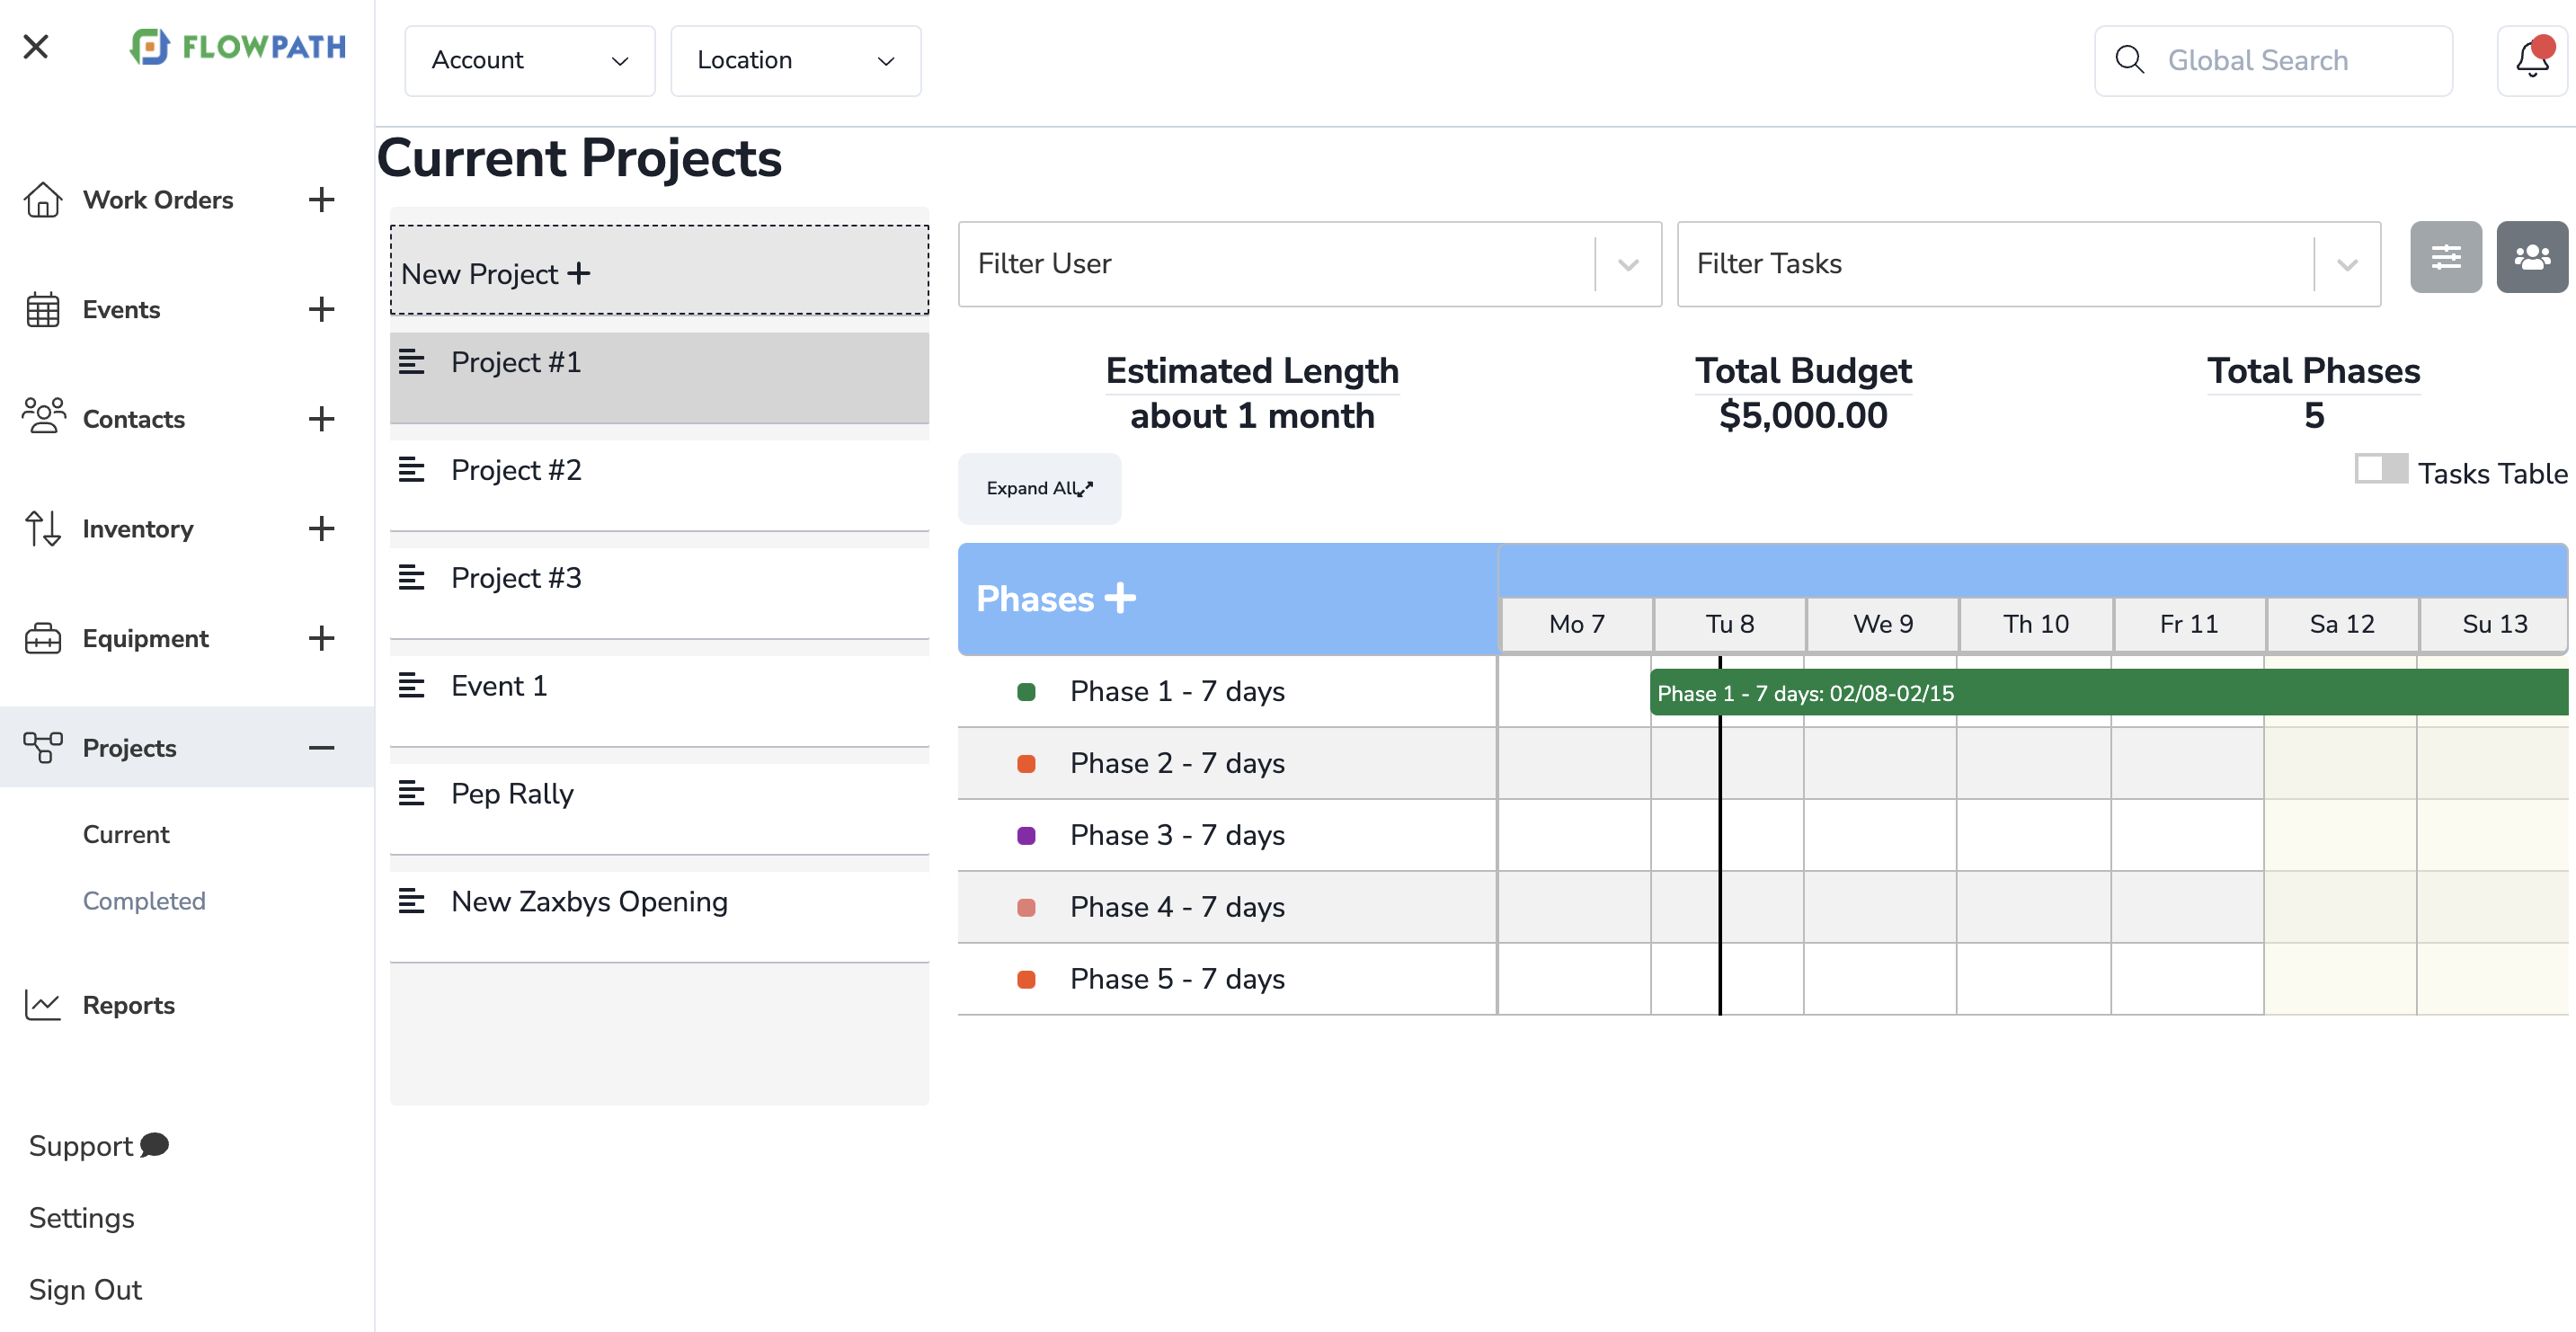Open Equipment from the sidebar
Screen dimensions: 2576x1332
43,637
